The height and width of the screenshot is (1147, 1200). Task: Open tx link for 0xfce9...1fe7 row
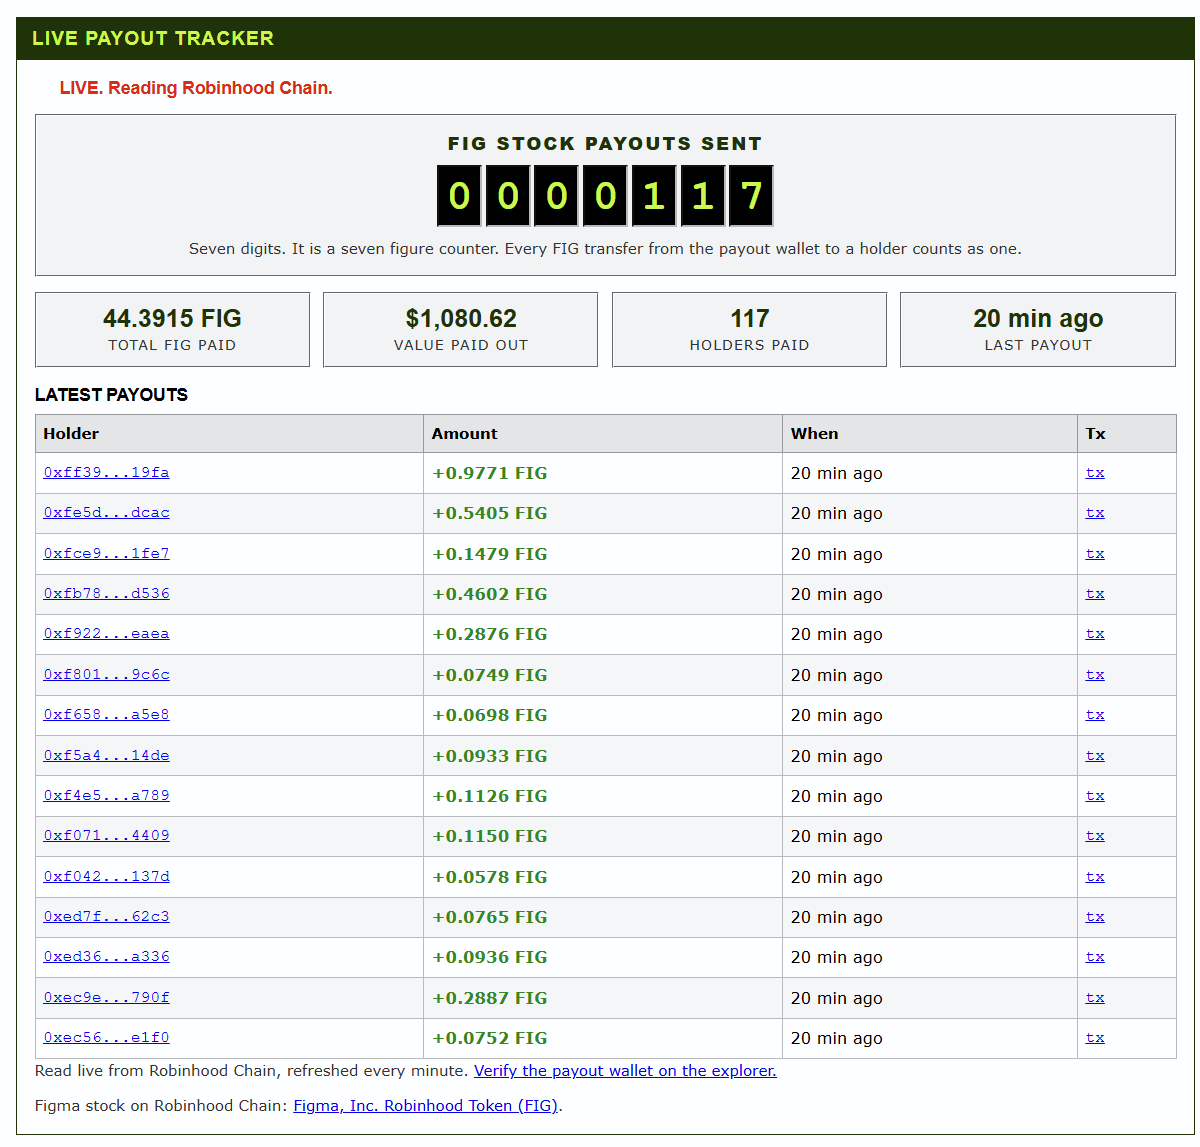click(1095, 553)
